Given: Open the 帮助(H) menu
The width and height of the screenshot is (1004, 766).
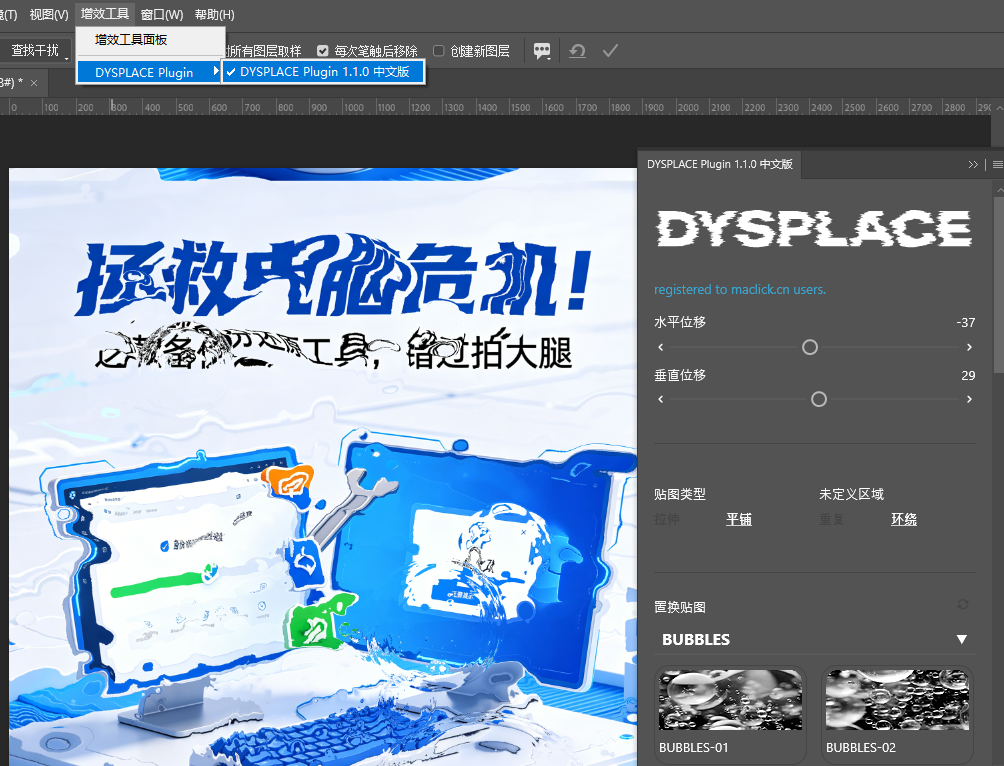Looking at the screenshot, I should click(x=215, y=14).
